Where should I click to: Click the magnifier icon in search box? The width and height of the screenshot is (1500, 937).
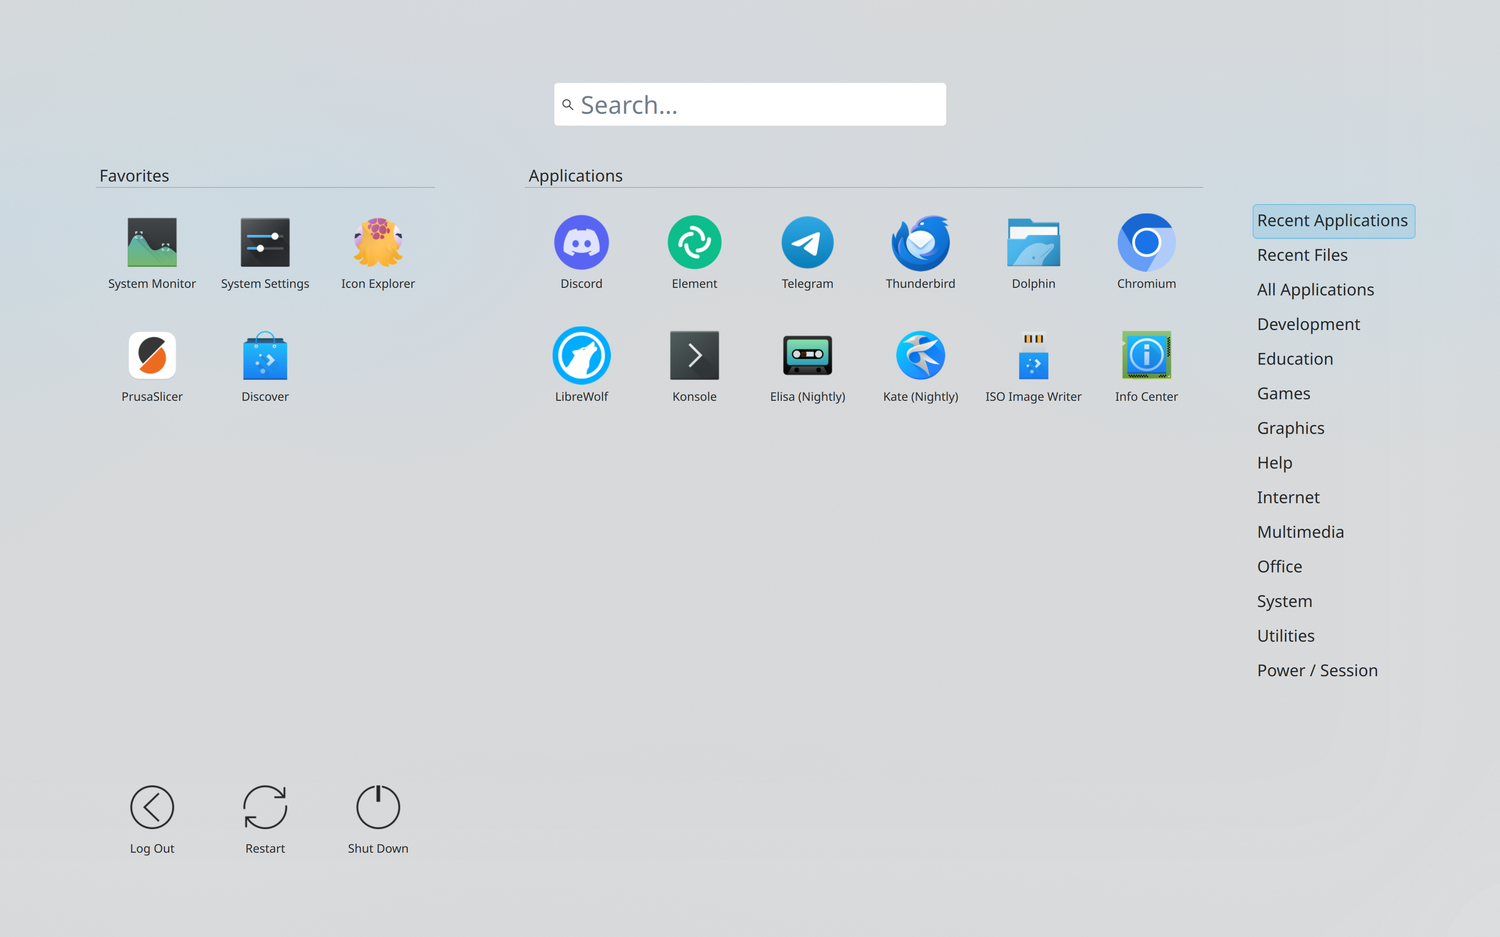[x=568, y=105]
